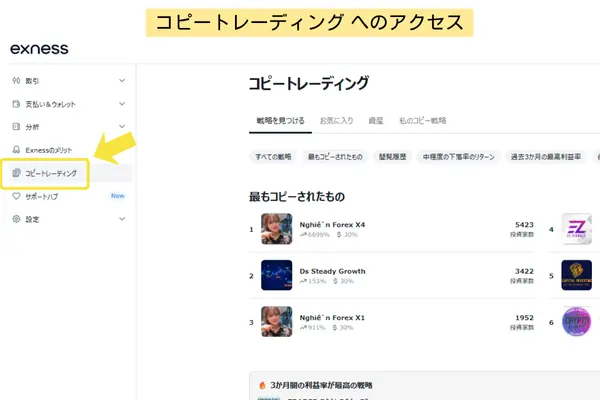Click the 取引 sidebar icon
The height and width of the screenshot is (400, 600).
click(16, 81)
